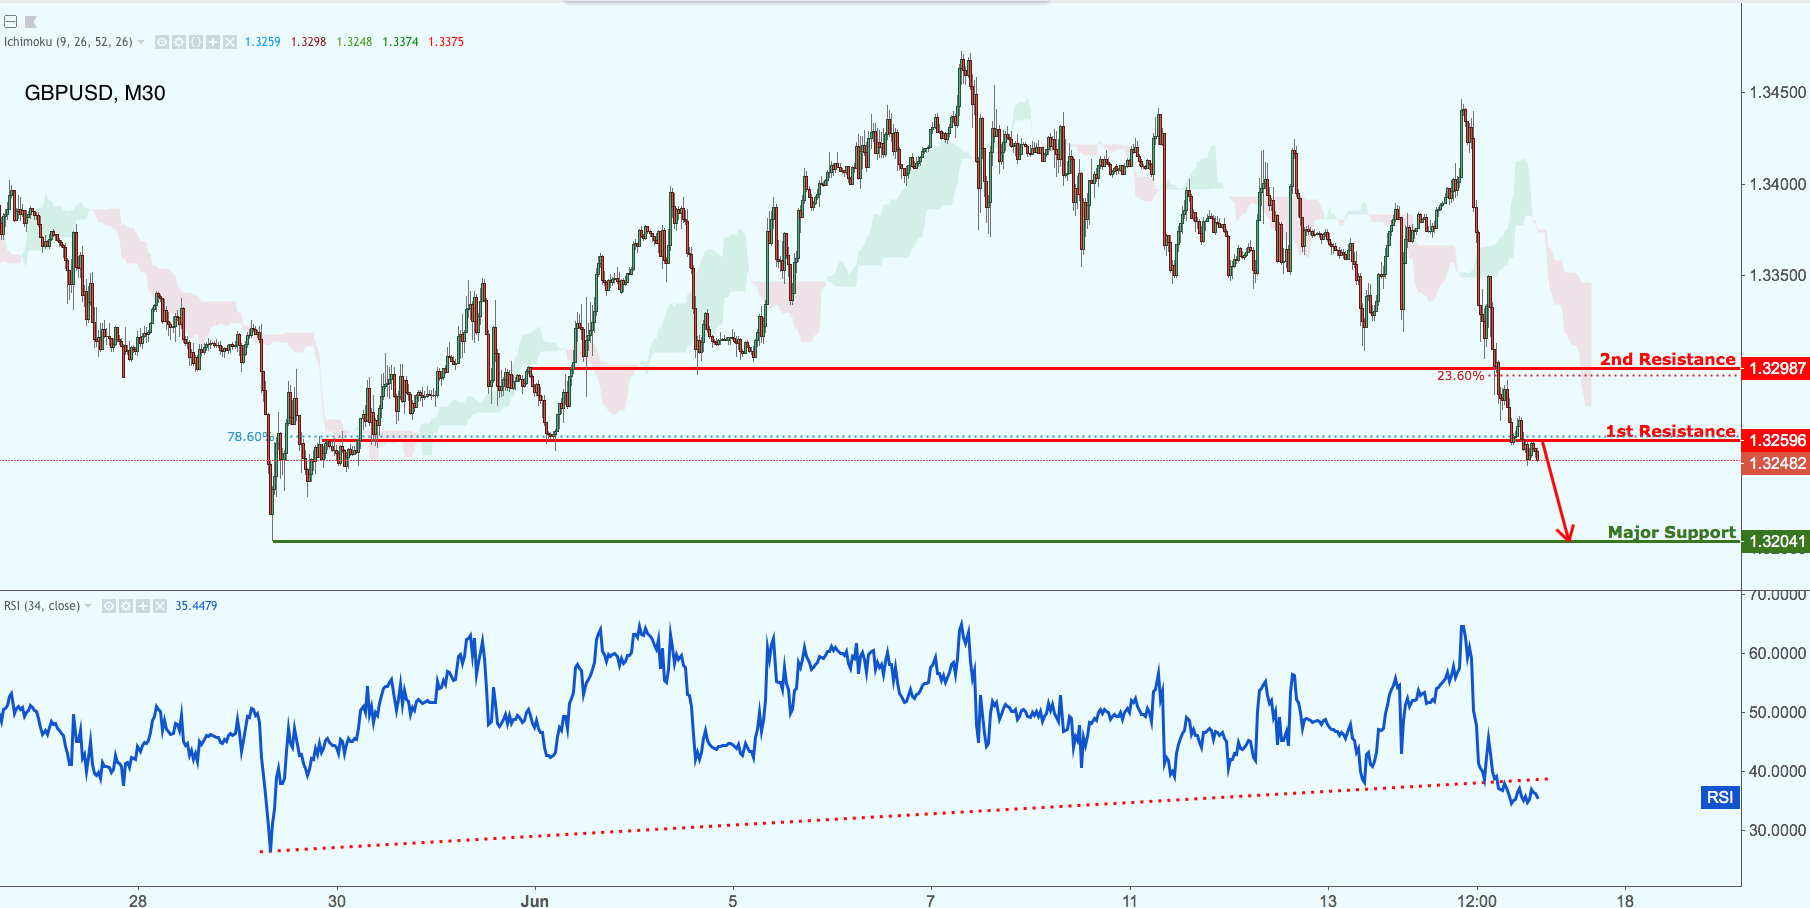The width and height of the screenshot is (1810, 908).
Task: Select the 2nd Resistance text label
Action: (1667, 359)
